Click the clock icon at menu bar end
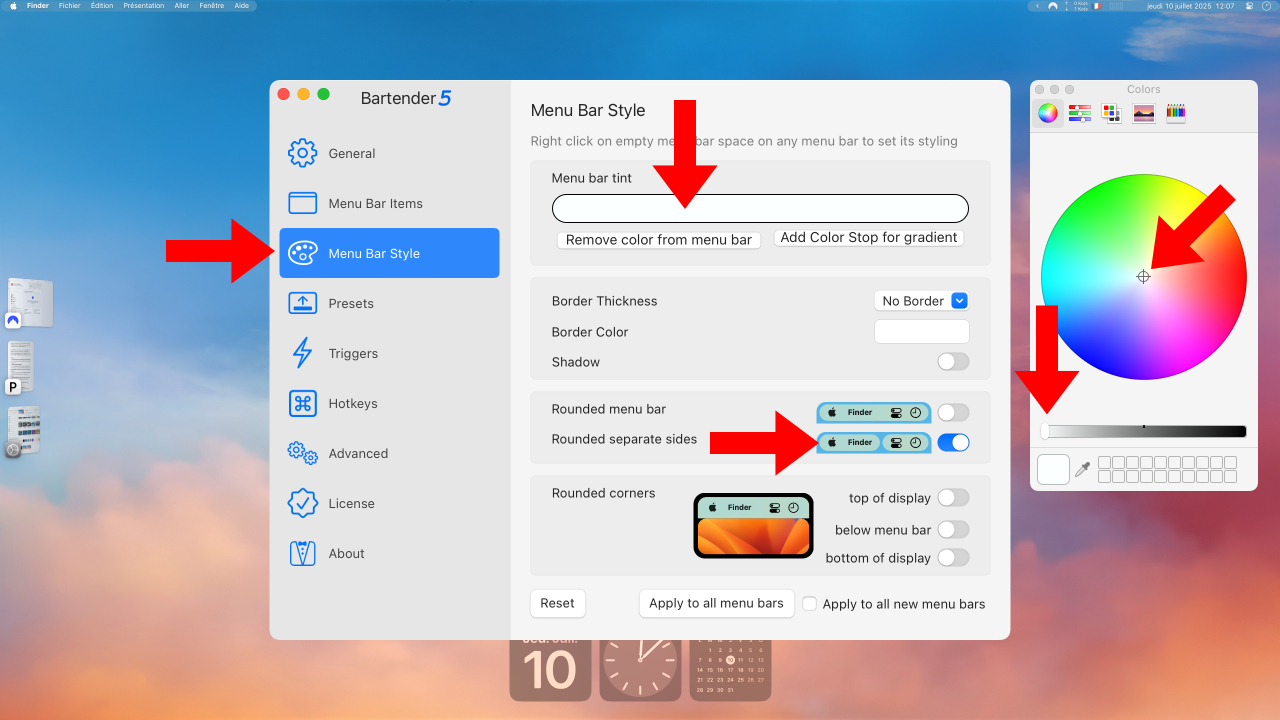 tap(1266, 6)
